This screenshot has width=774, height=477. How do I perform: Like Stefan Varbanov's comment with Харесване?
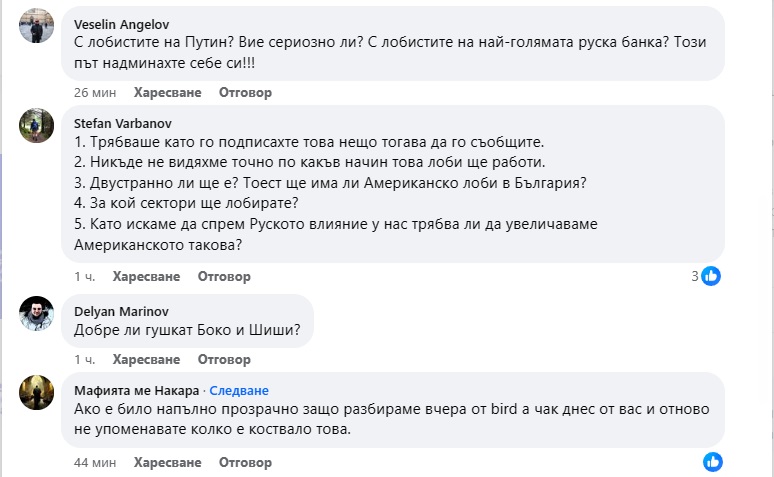click(x=146, y=276)
